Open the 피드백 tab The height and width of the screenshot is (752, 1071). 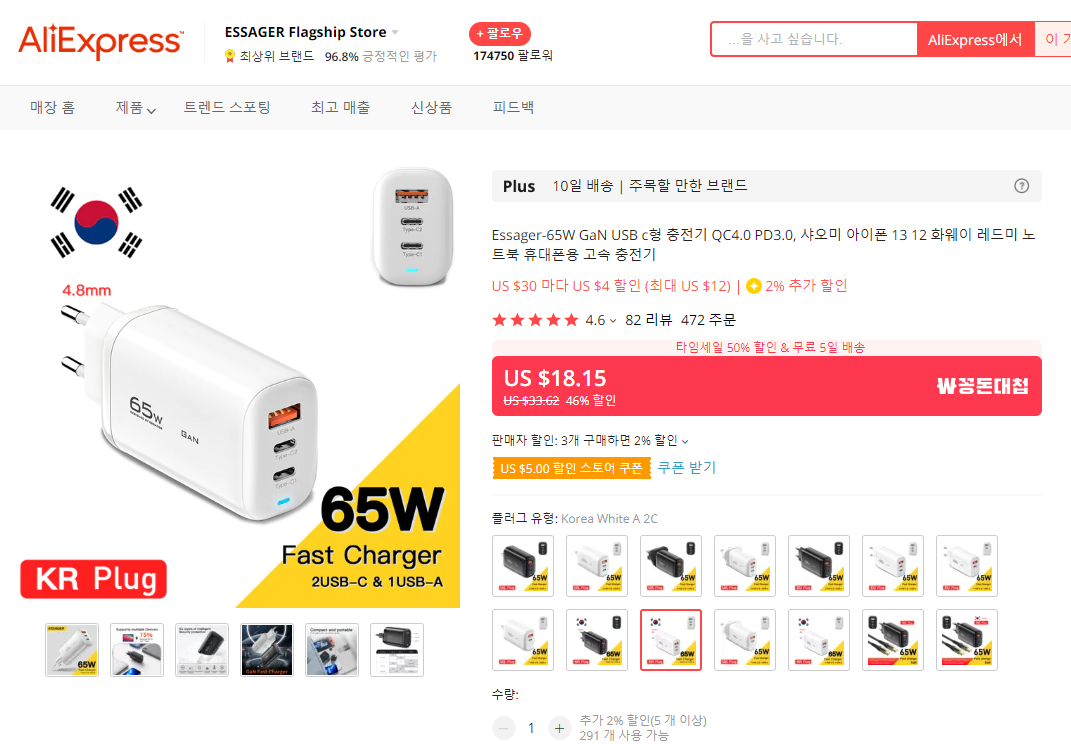pyautogui.click(x=513, y=107)
